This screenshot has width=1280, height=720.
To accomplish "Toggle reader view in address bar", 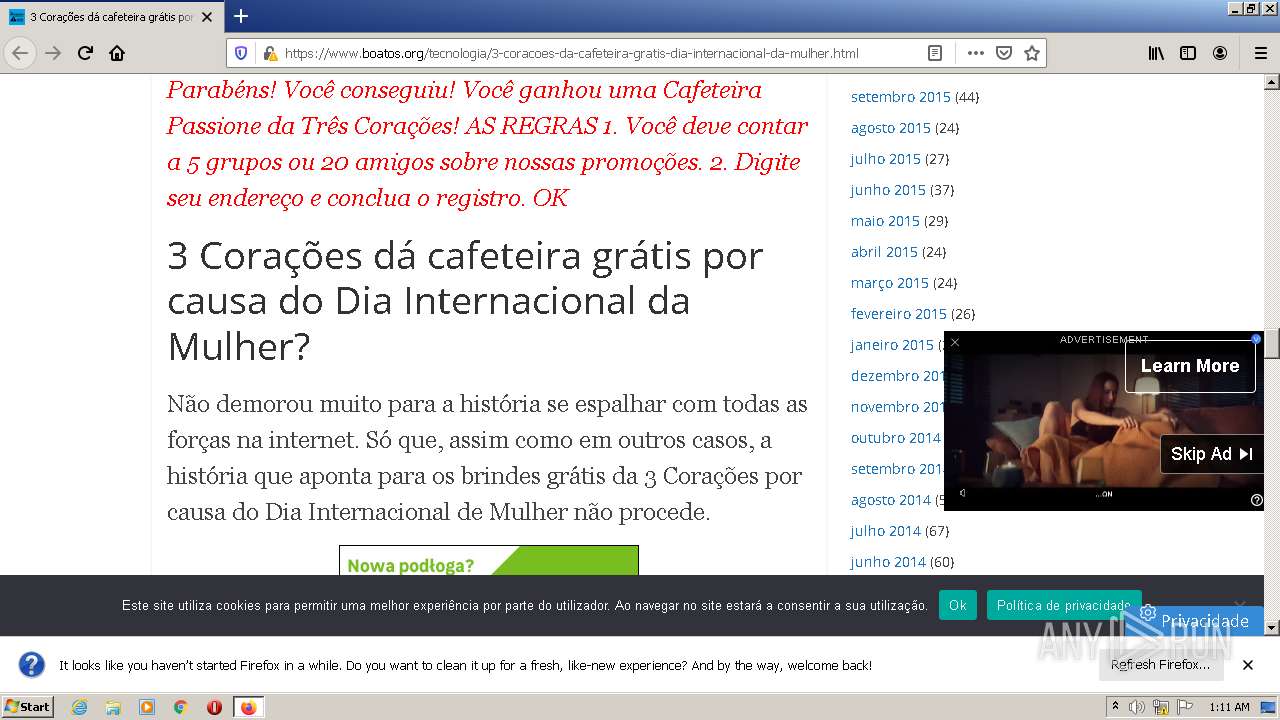I will pos(934,53).
